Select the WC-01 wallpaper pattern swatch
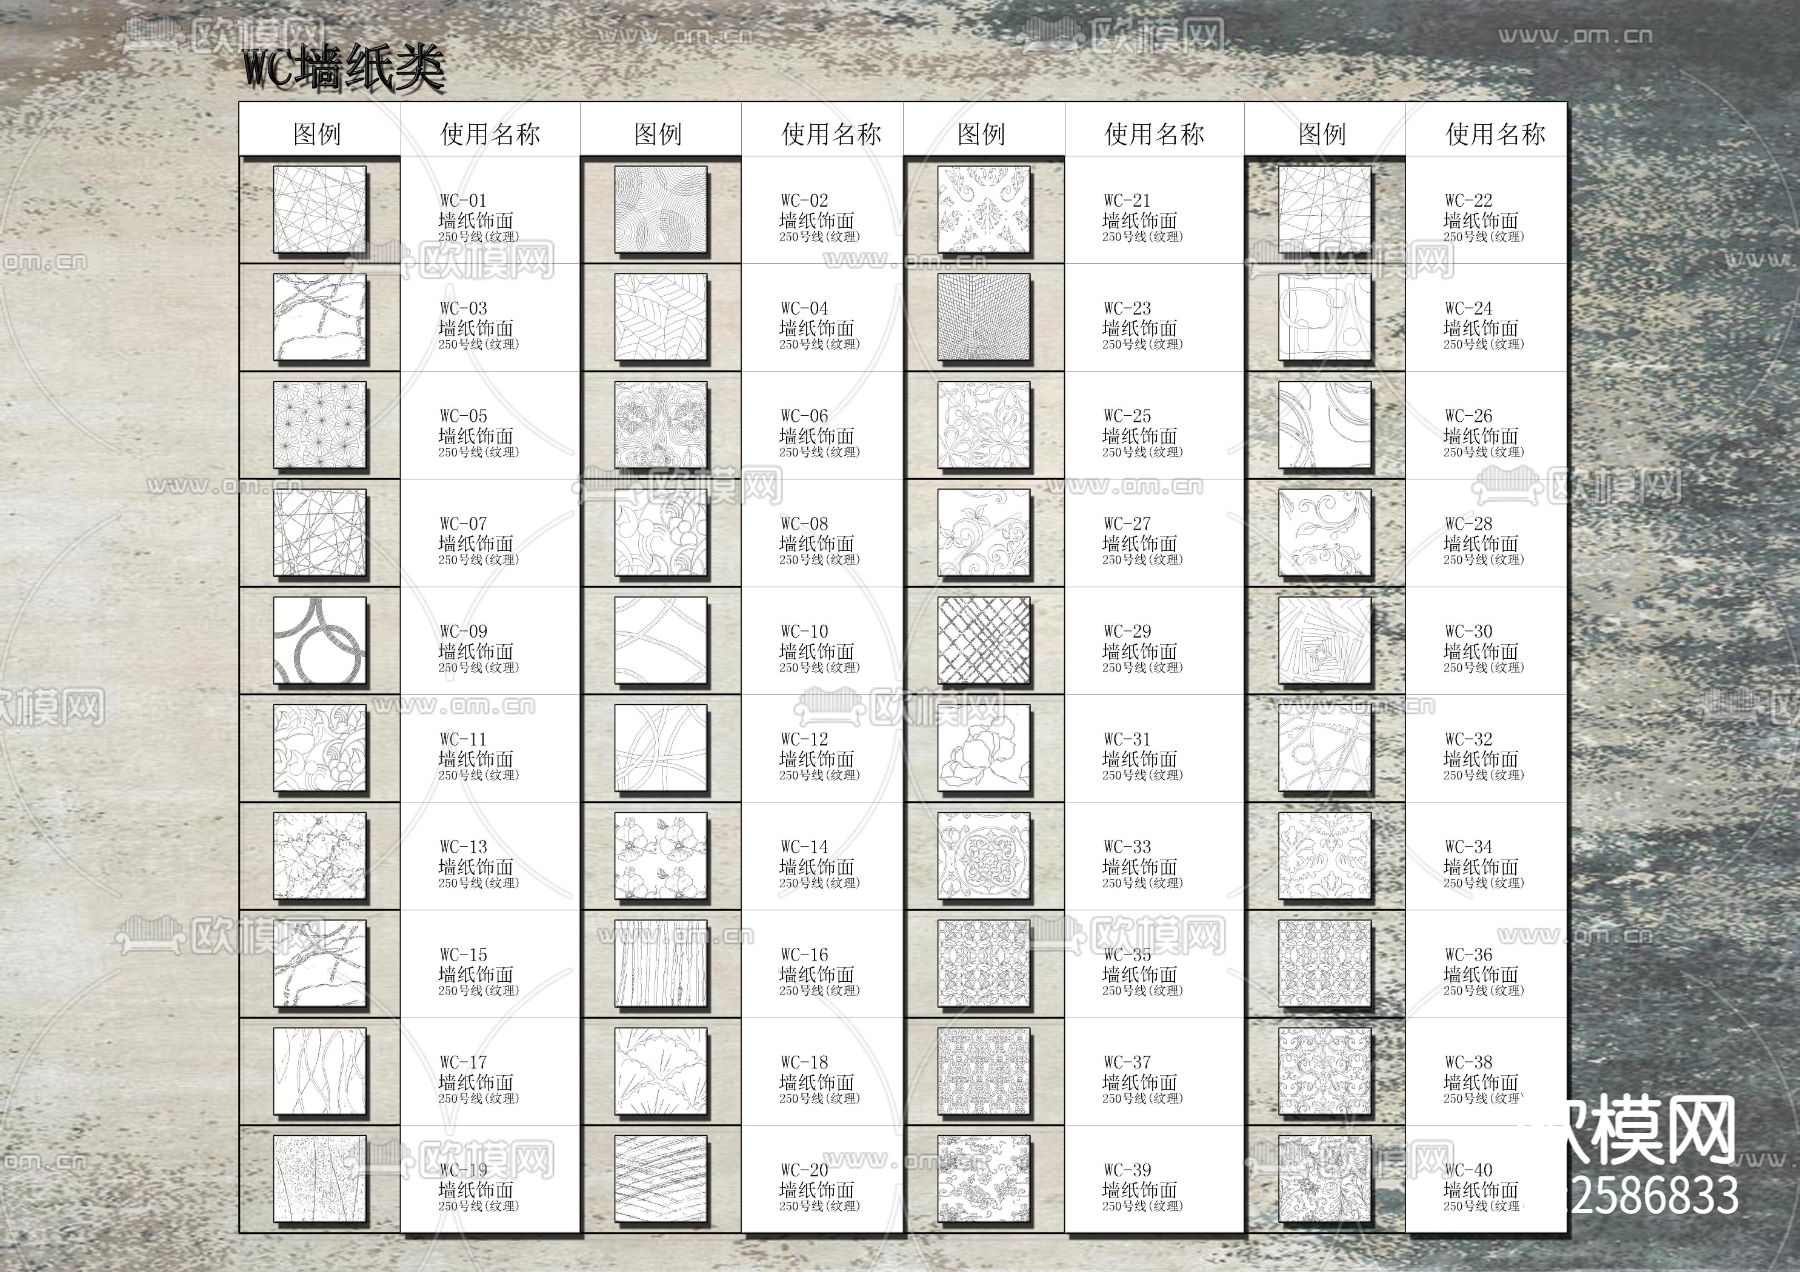The height and width of the screenshot is (1272, 1800). pos(320,212)
